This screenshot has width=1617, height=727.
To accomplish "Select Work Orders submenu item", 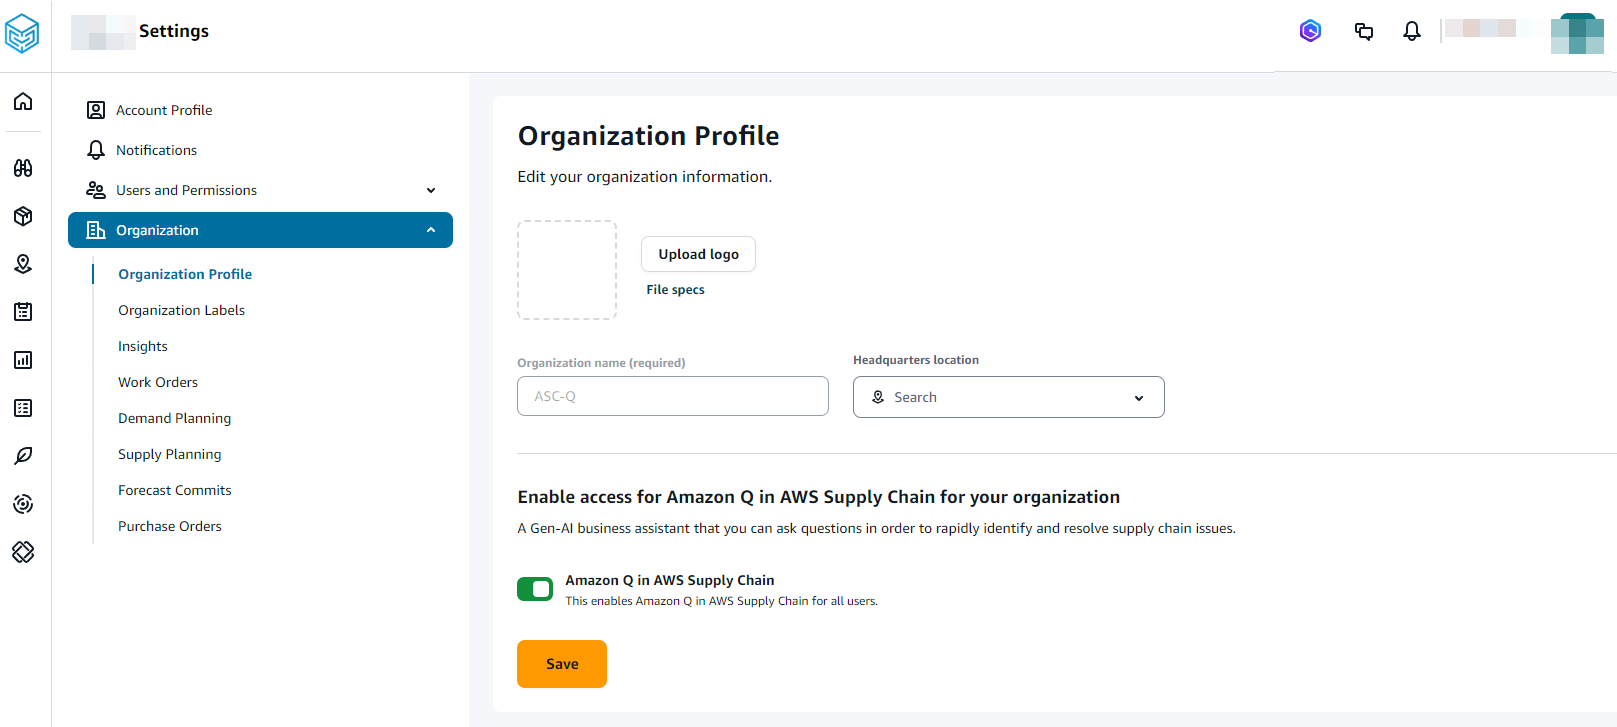I will coord(158,382).
